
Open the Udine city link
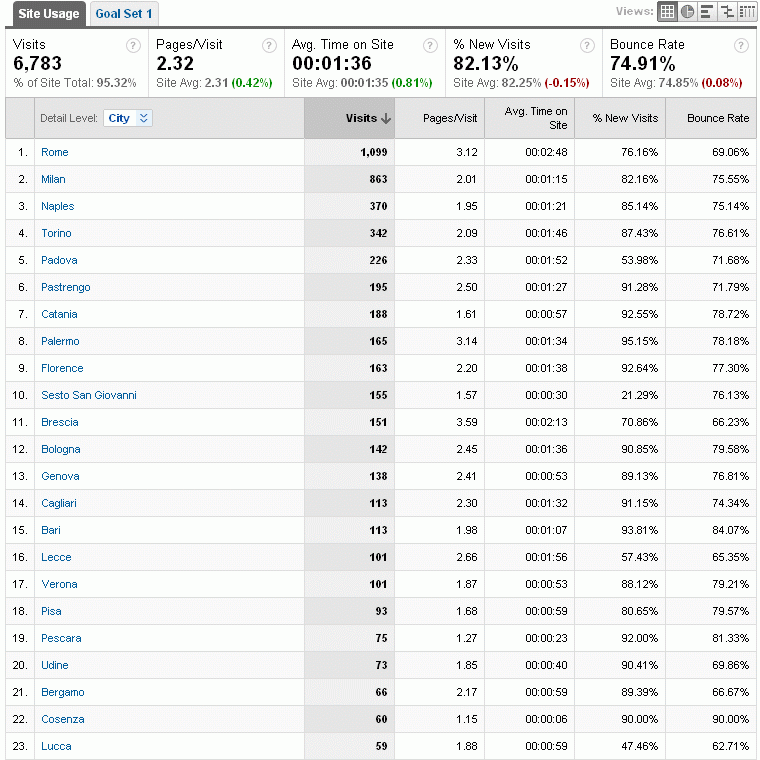(55, 665)
